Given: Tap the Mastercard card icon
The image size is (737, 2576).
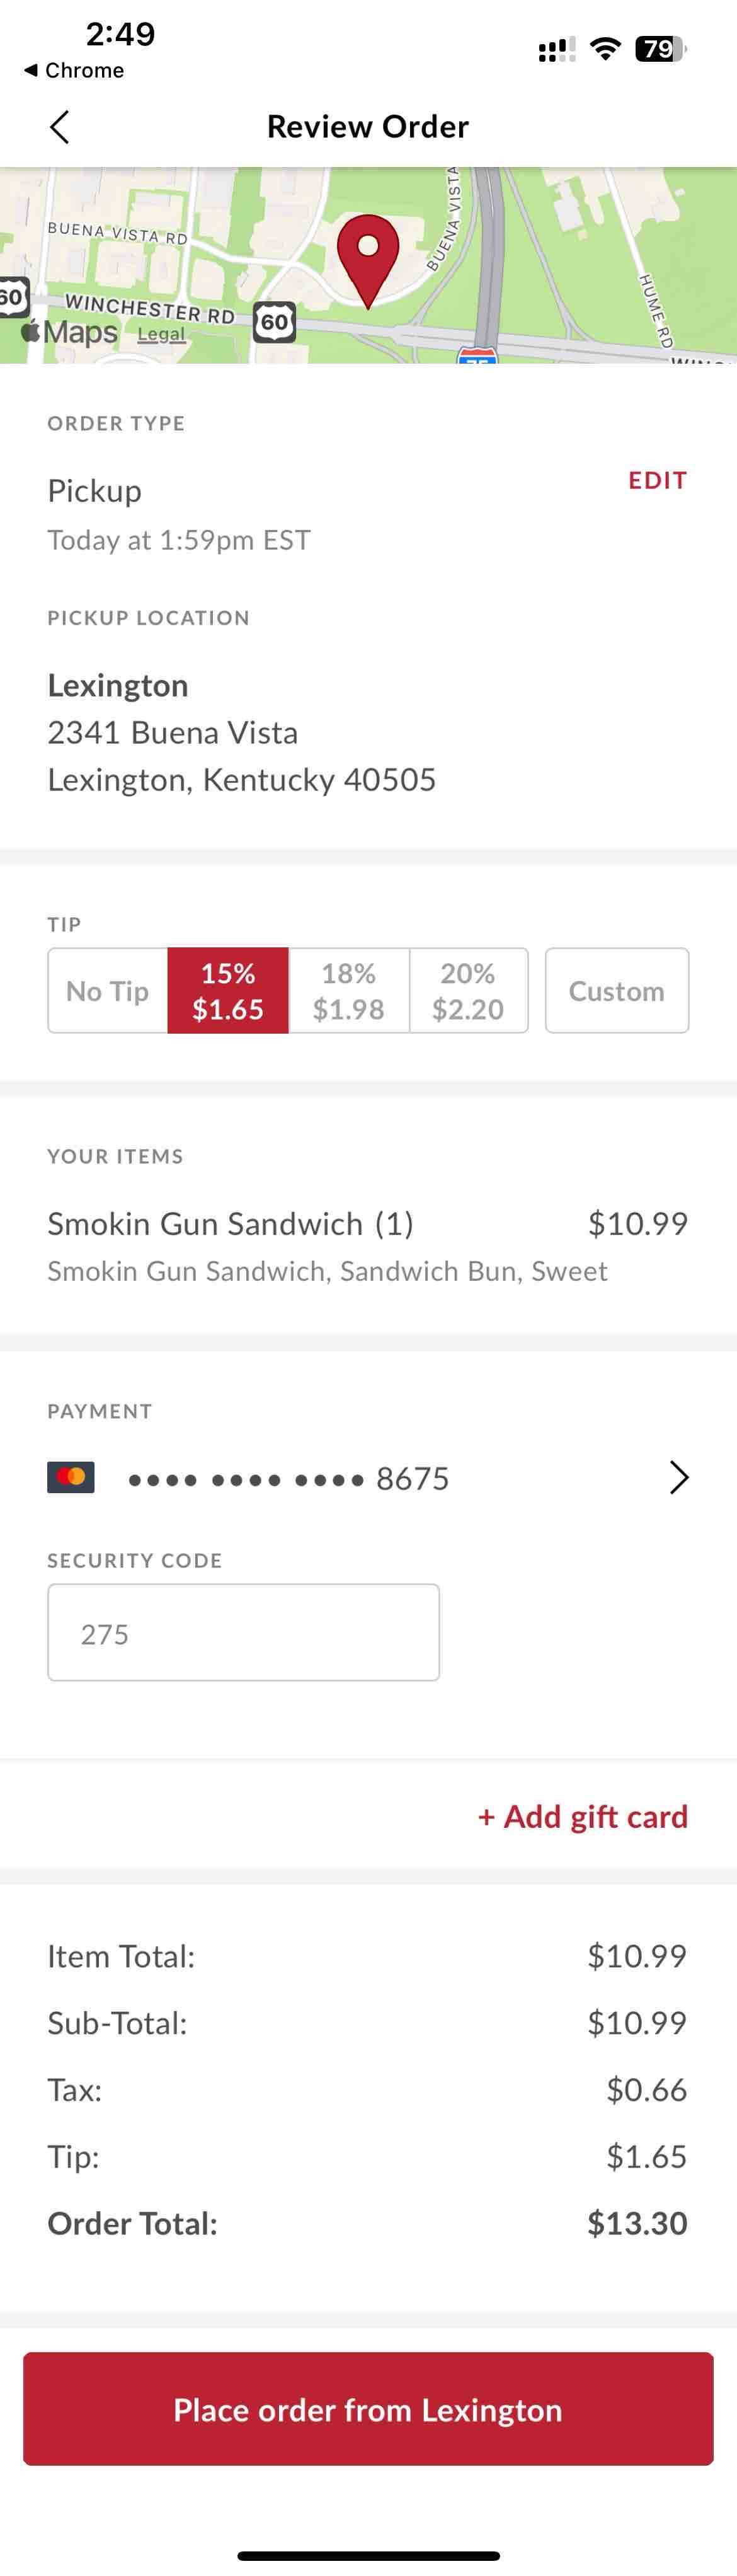Looking at the screenshot, I should coord(71,1477).
